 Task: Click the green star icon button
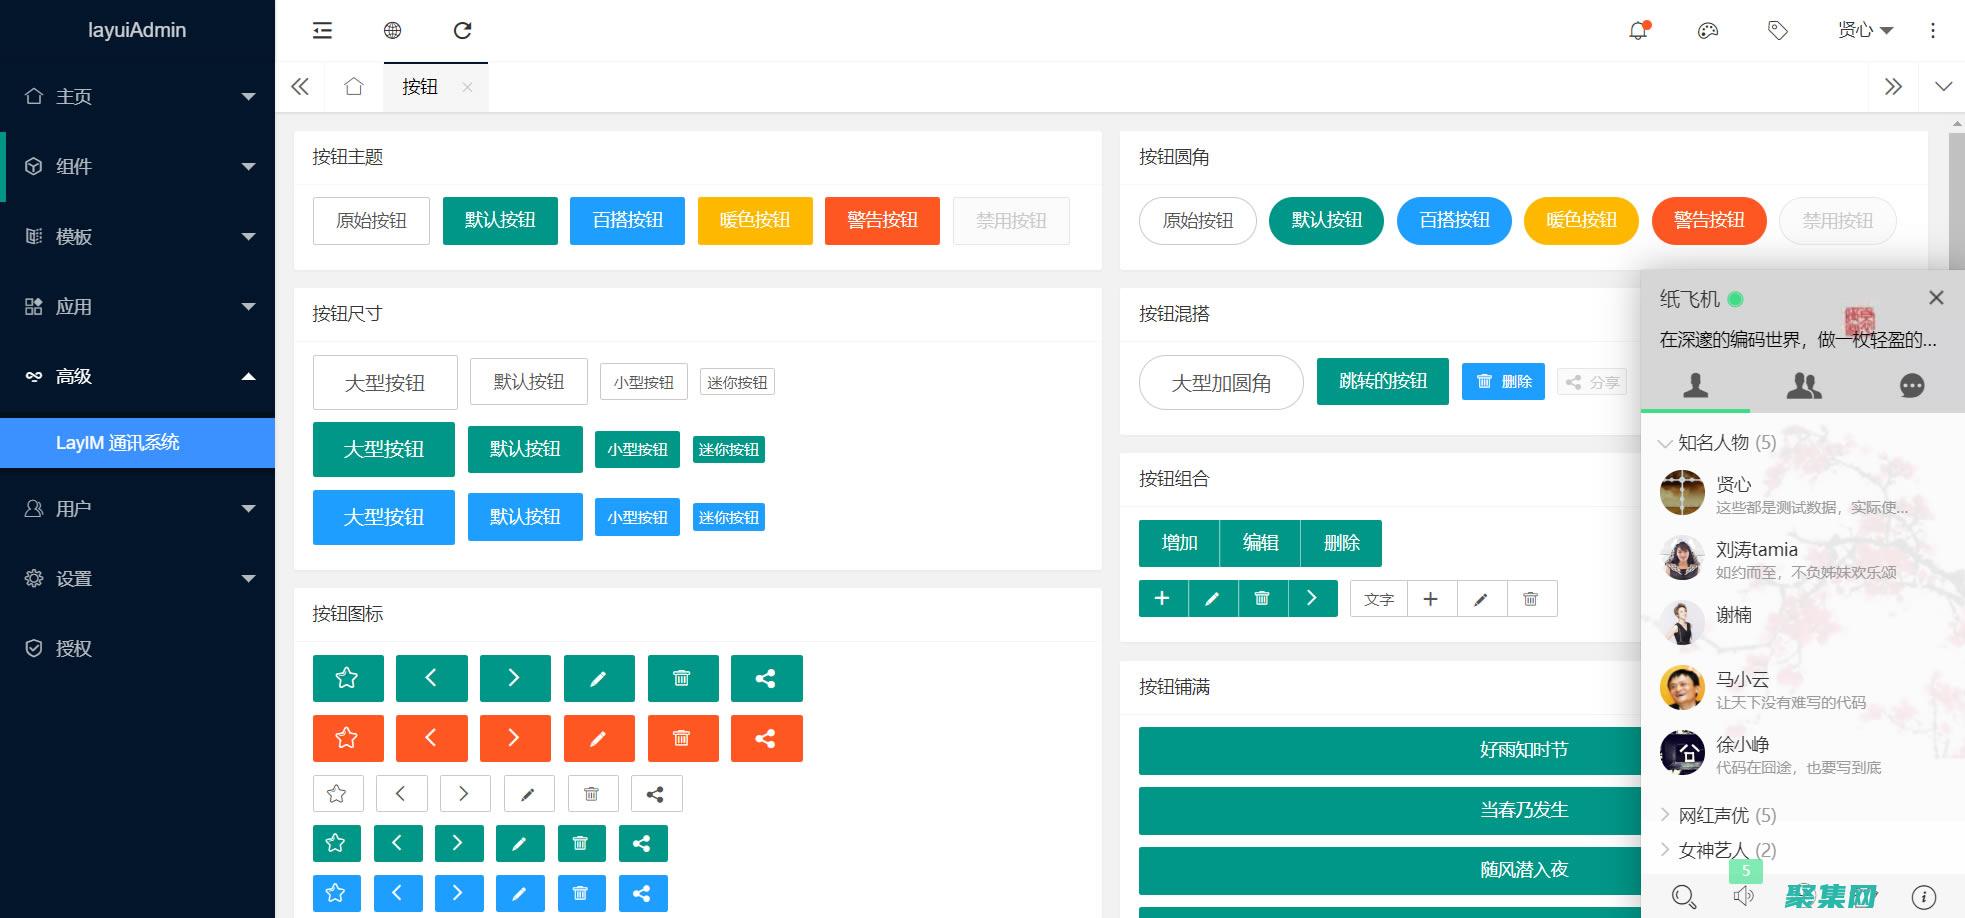tap(347, 679)
